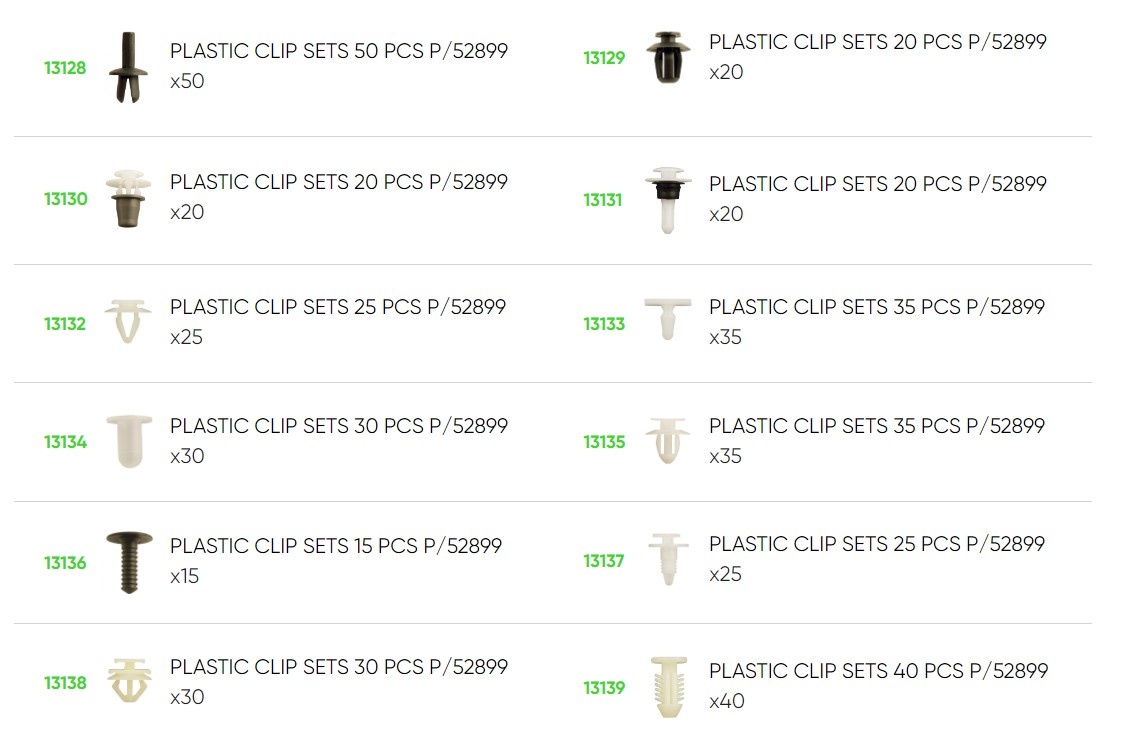Click the black clip image for item 13128
The image size is (1130, 737).
coord(127,67)
